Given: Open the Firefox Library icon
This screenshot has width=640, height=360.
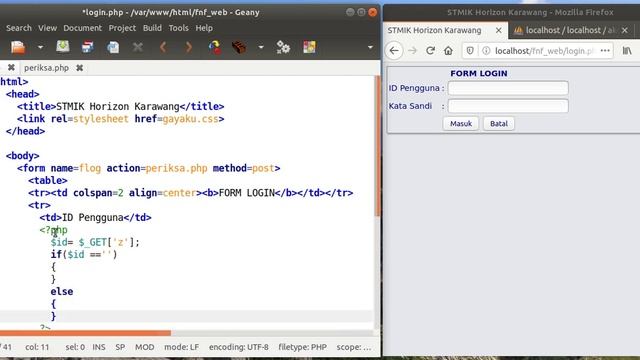Looking at the screenshot, I should coord(627,51).
